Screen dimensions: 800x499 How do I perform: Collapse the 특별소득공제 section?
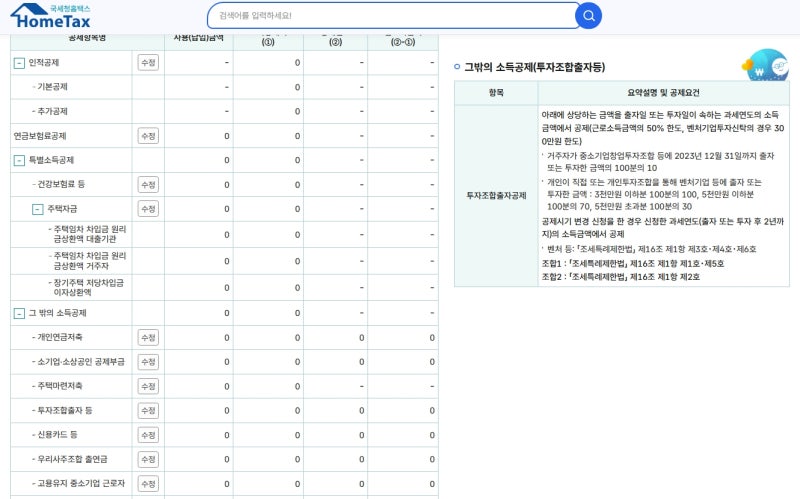(19, 161)
